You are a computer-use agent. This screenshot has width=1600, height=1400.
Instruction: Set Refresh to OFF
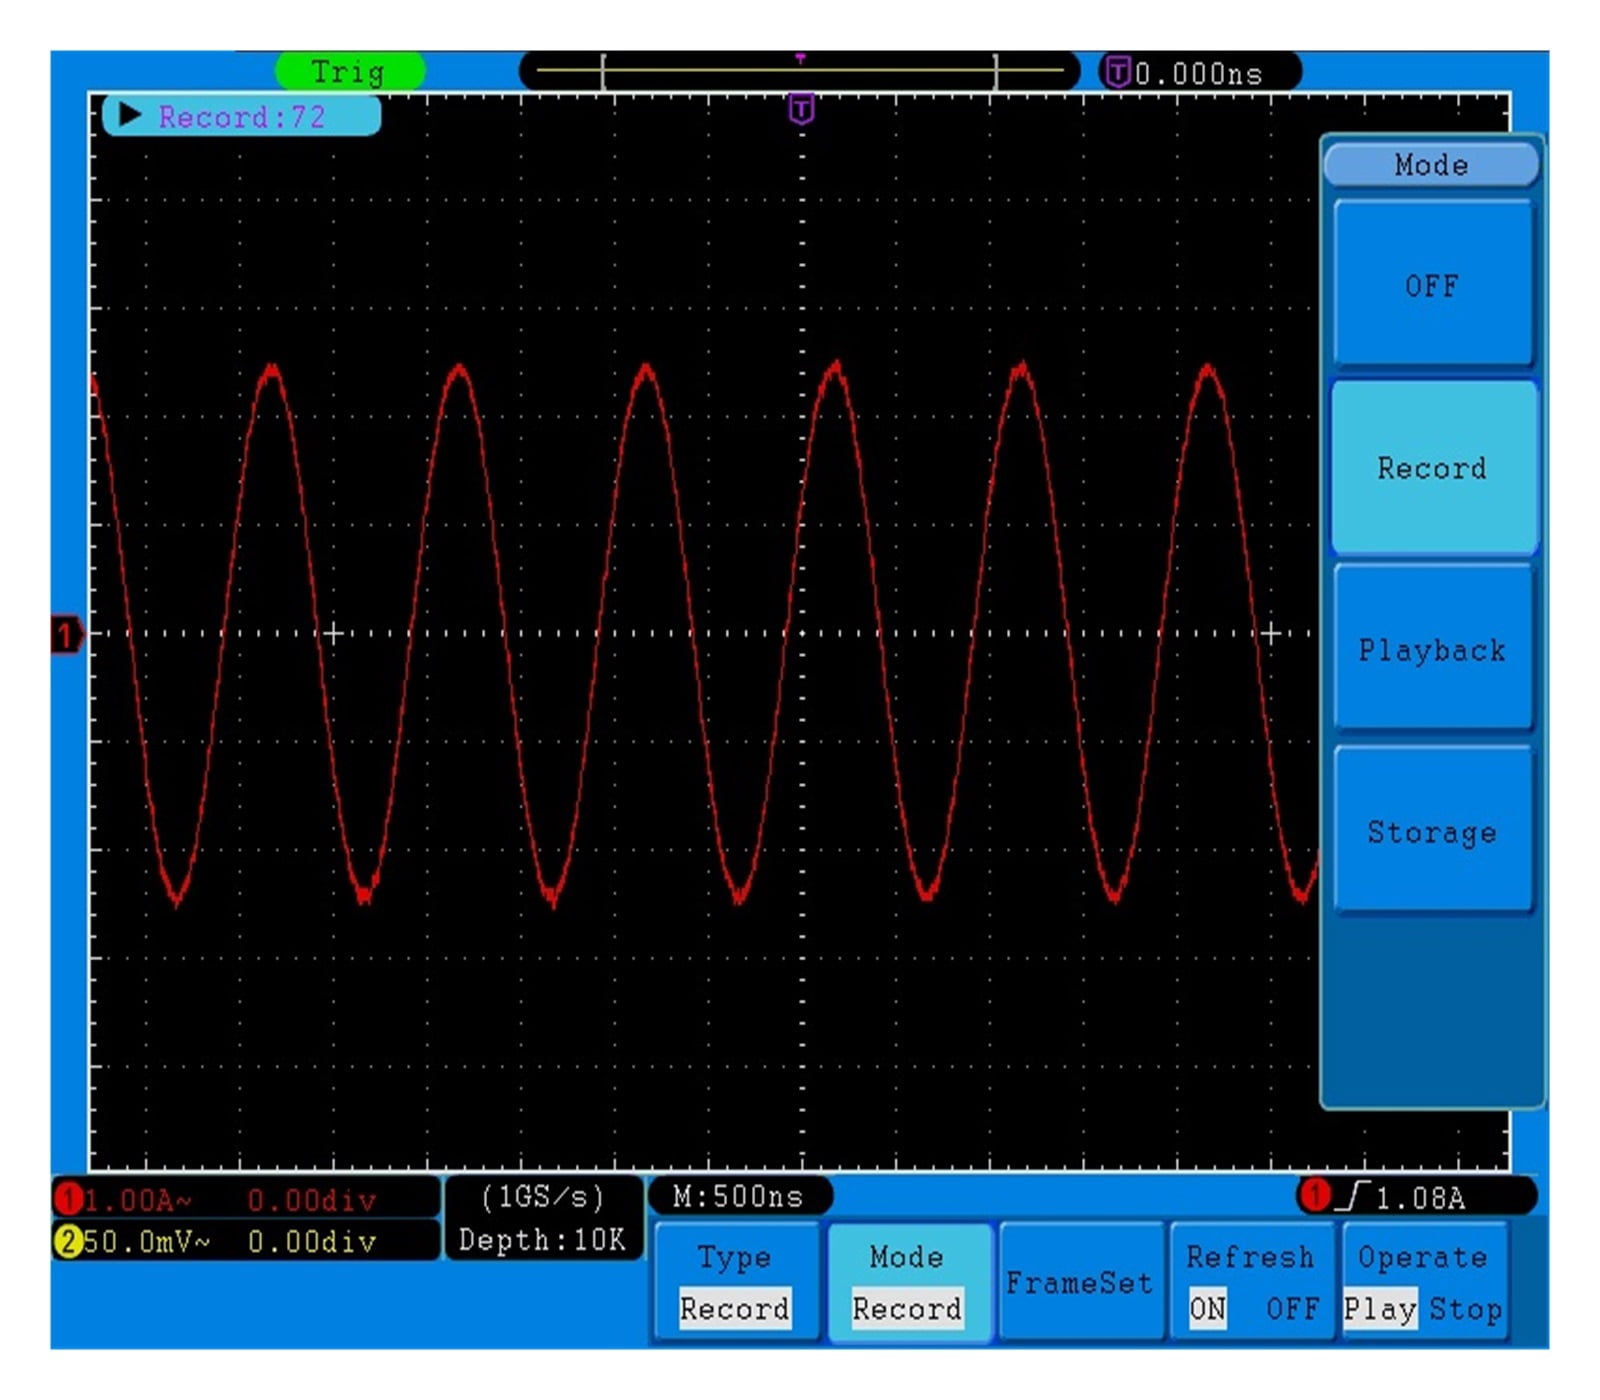pos(1292,1308)
